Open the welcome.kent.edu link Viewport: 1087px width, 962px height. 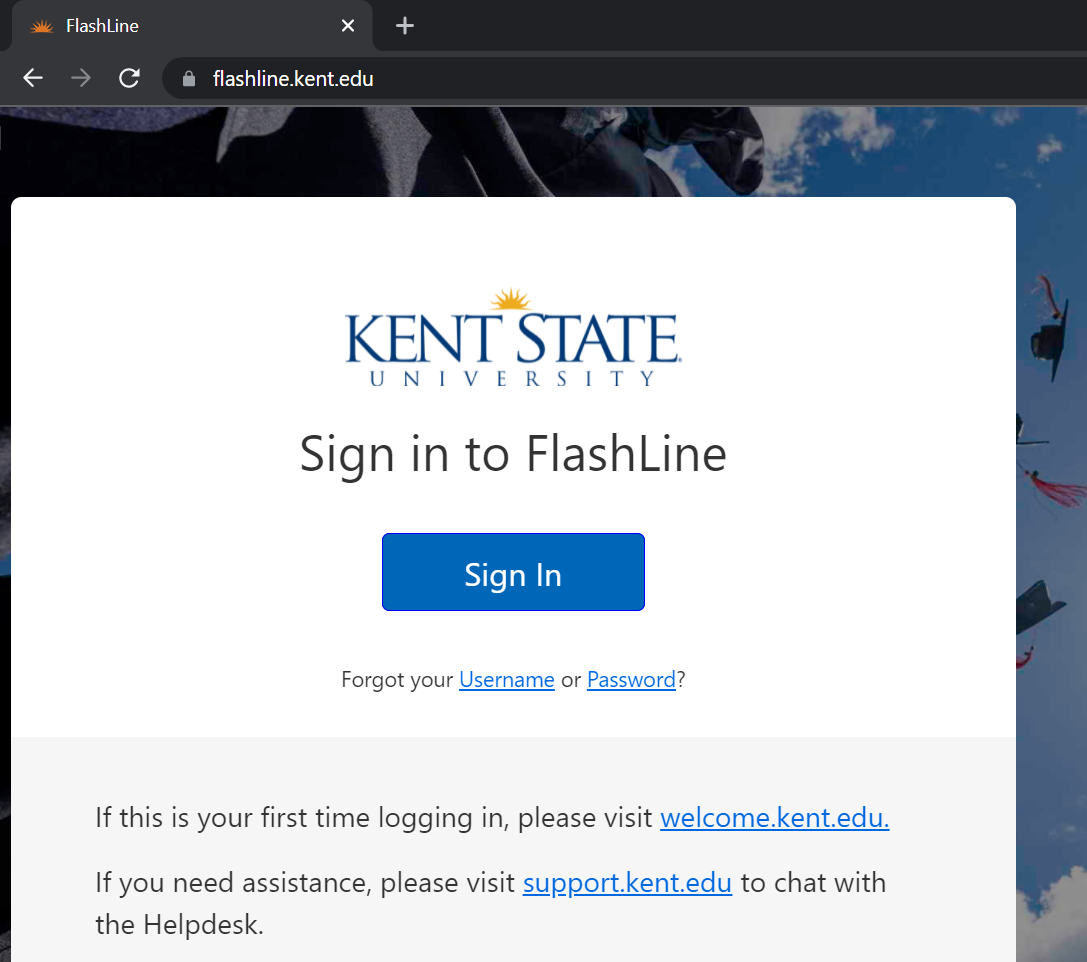click(x=774, y=817)
